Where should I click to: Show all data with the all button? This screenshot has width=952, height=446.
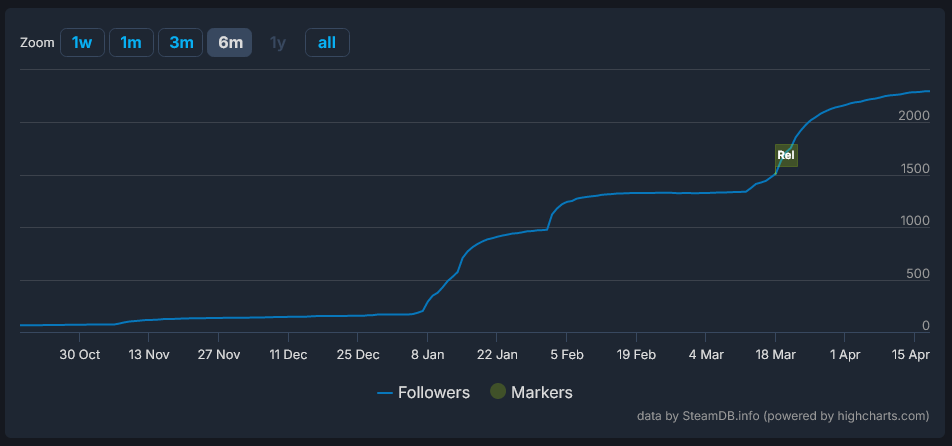click(327, 42)
